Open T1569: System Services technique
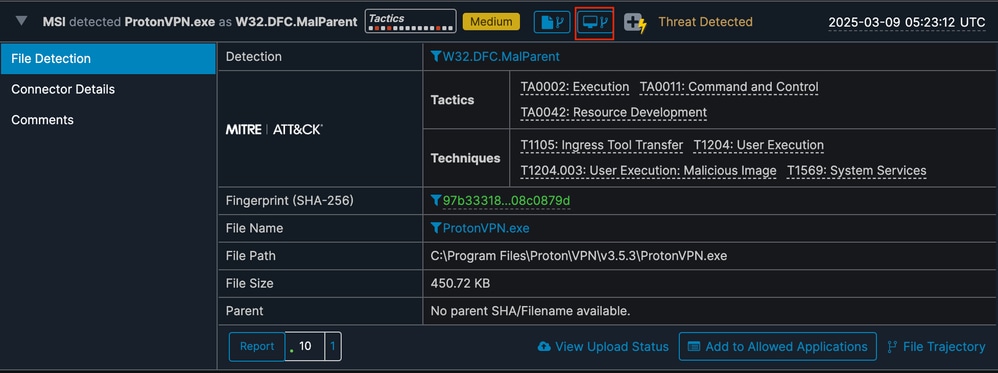The image size is (998, 373). pos(857,171)
